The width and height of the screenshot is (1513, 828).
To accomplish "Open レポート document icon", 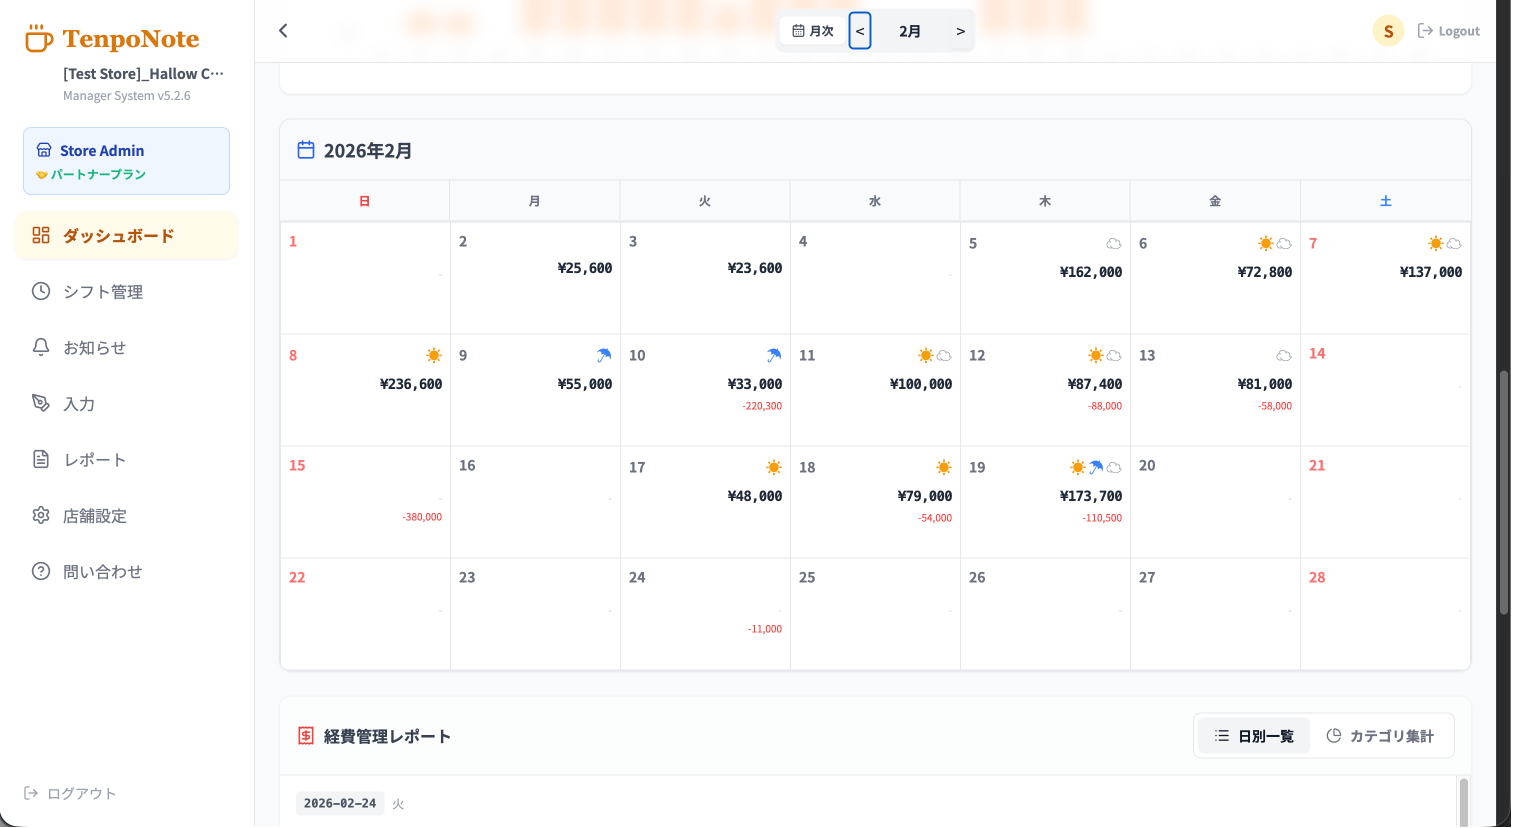I will coord(41,459).
